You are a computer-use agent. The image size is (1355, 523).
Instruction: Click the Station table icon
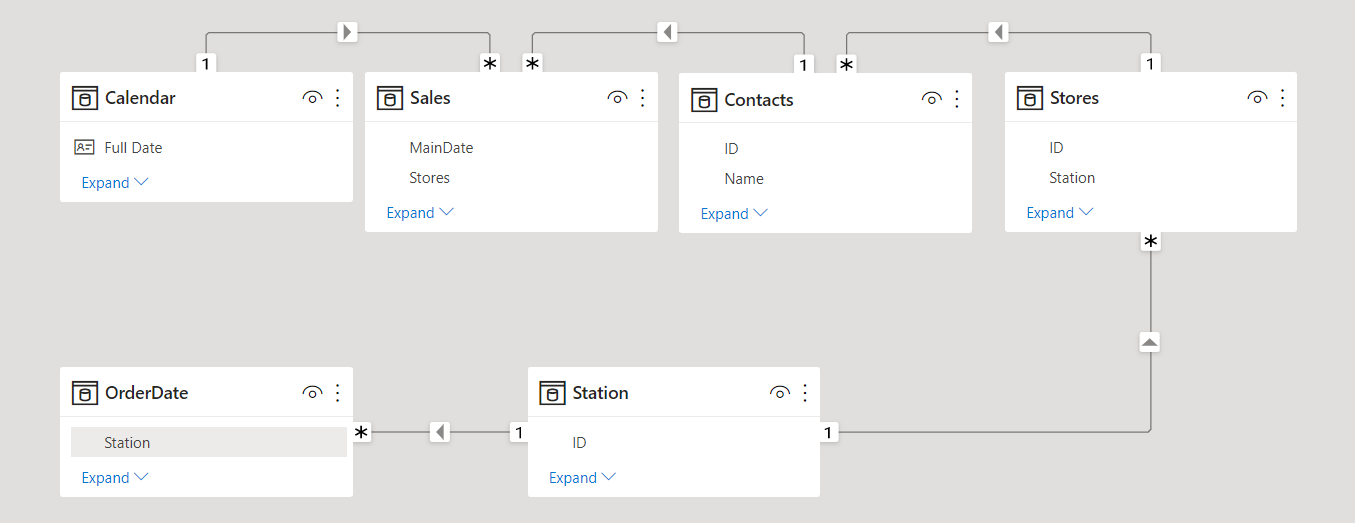click(x=552, y=393)
